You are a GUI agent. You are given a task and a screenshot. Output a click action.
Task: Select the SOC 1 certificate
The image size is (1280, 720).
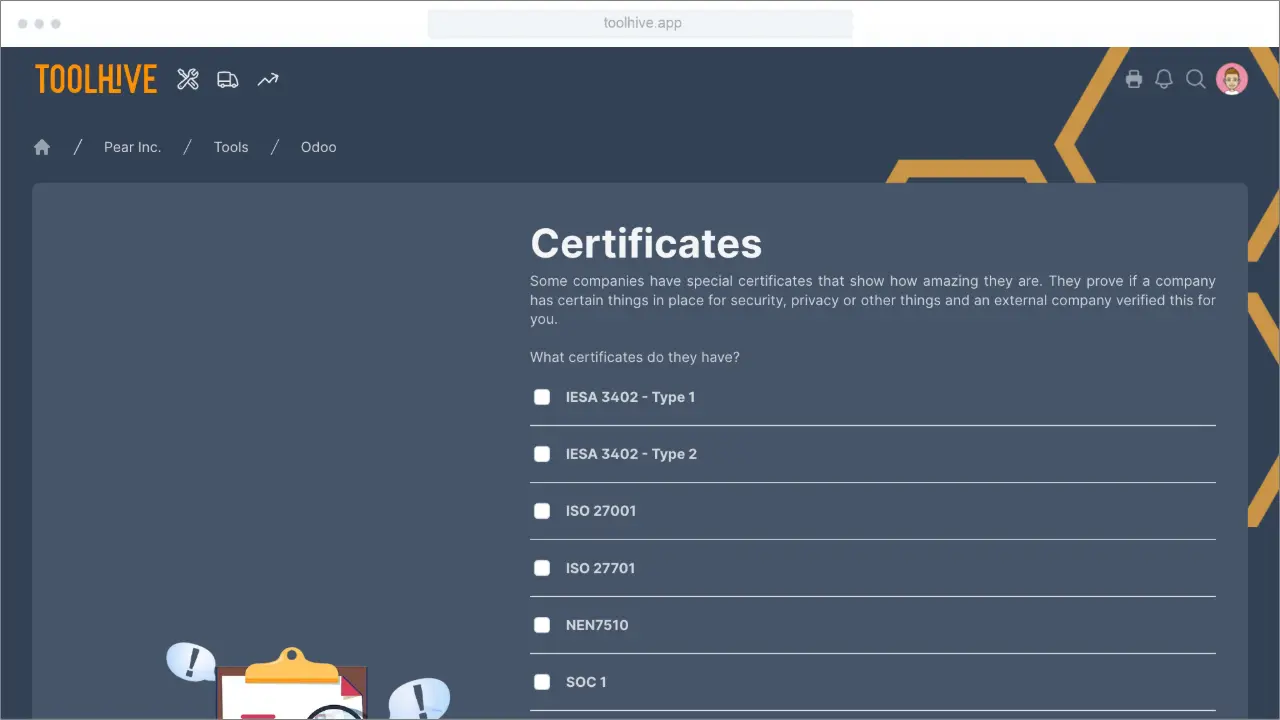coord(541,682)
